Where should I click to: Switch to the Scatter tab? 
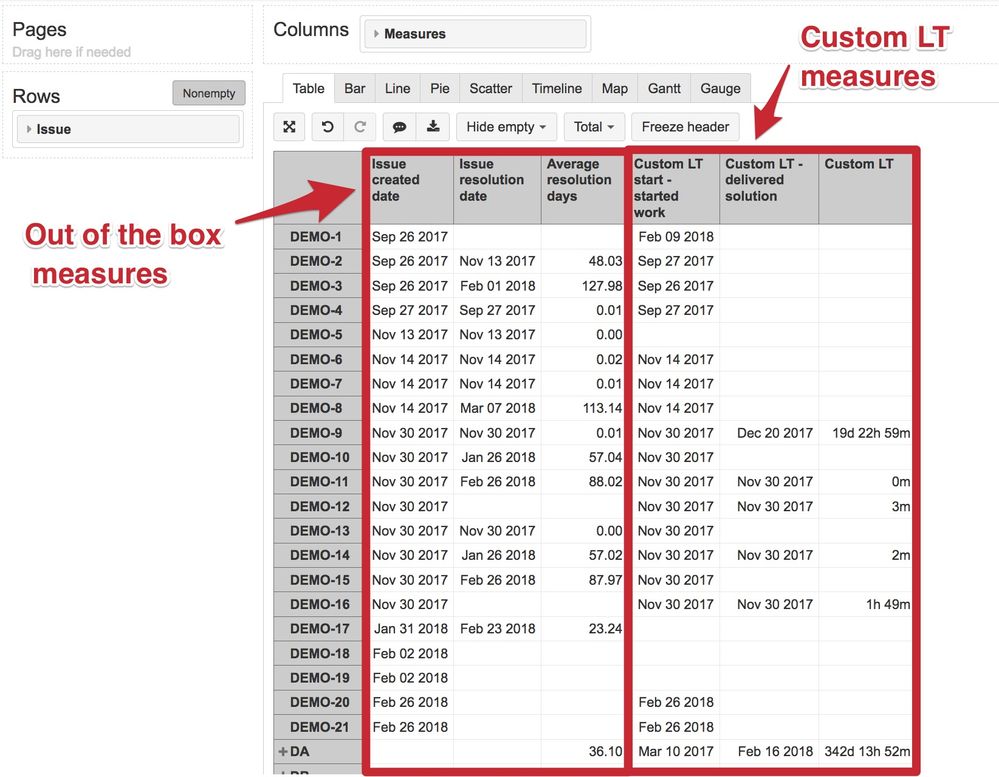[491, 89]
